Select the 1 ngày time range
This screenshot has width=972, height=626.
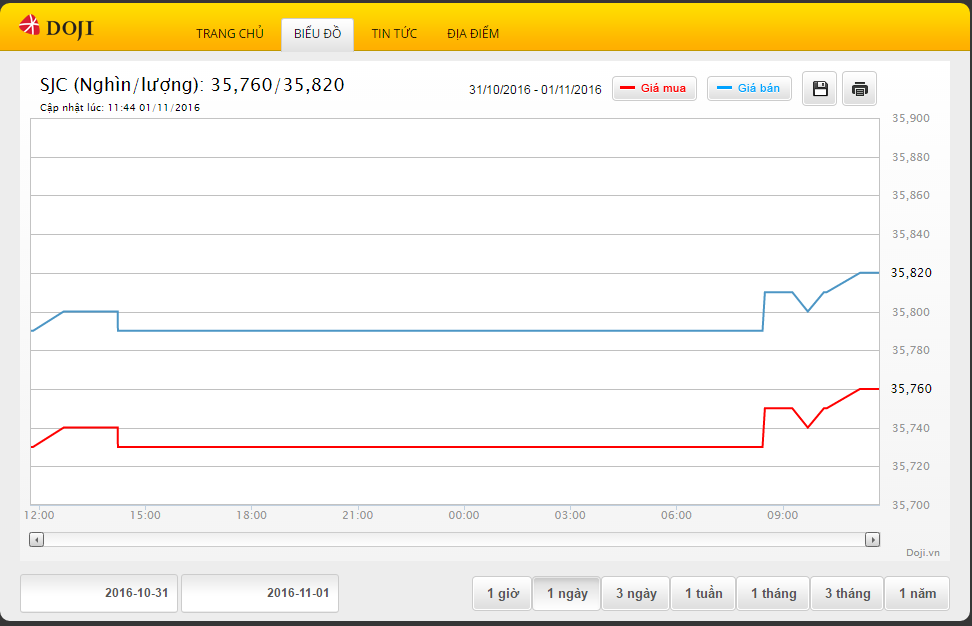567,593
